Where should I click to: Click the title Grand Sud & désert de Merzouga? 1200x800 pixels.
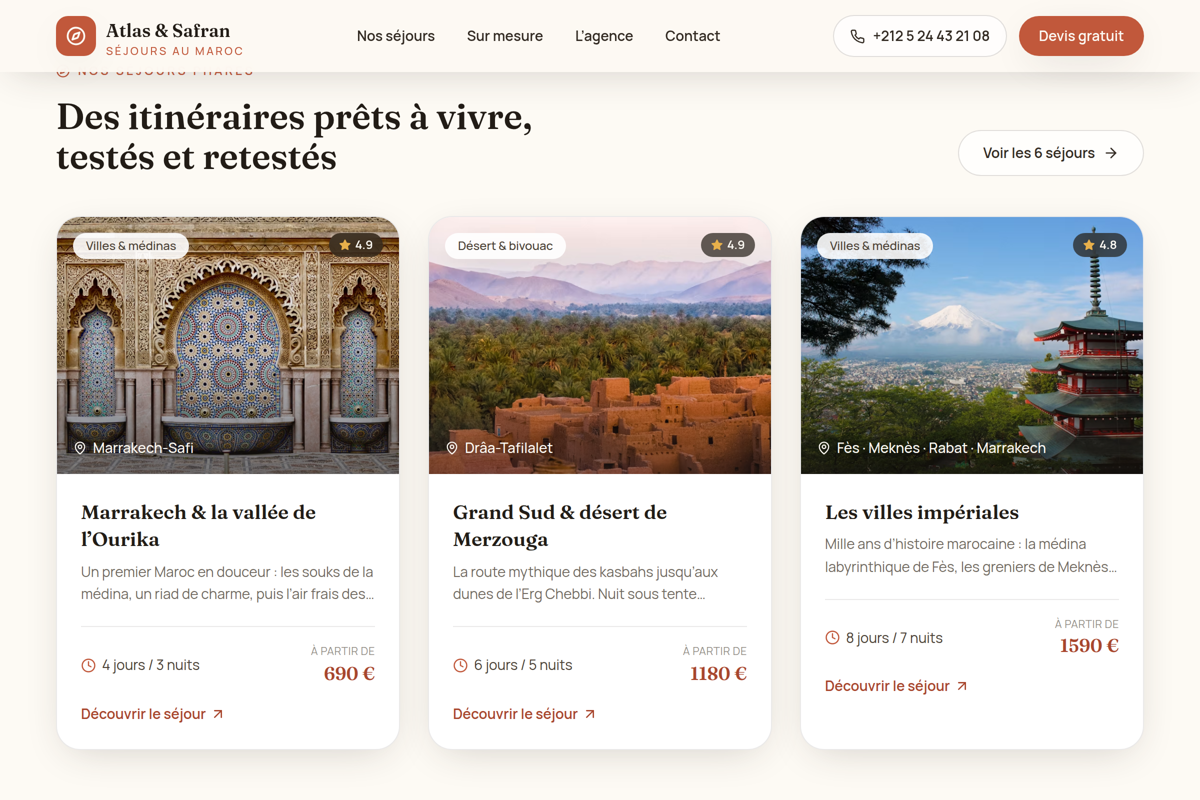tap(560, 525)
